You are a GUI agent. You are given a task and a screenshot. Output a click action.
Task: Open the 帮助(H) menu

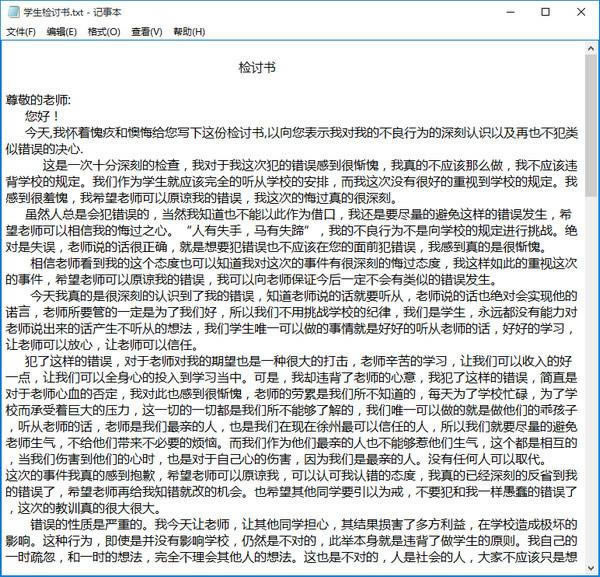[189, 32]
